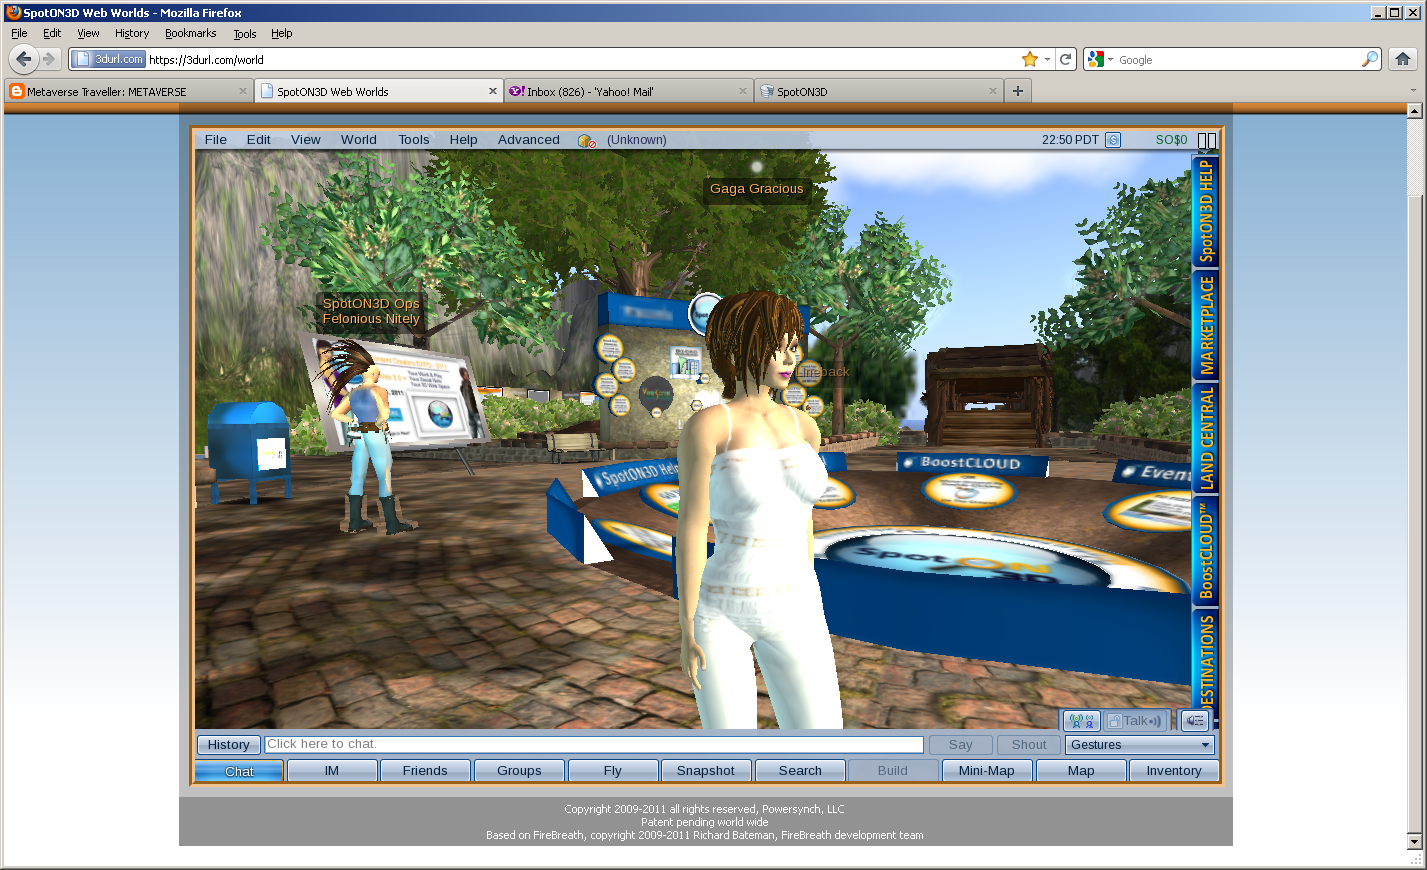Go forward with the Firefox forward arrow
The width and height of the screenshot is (1427, 870).
49,59
